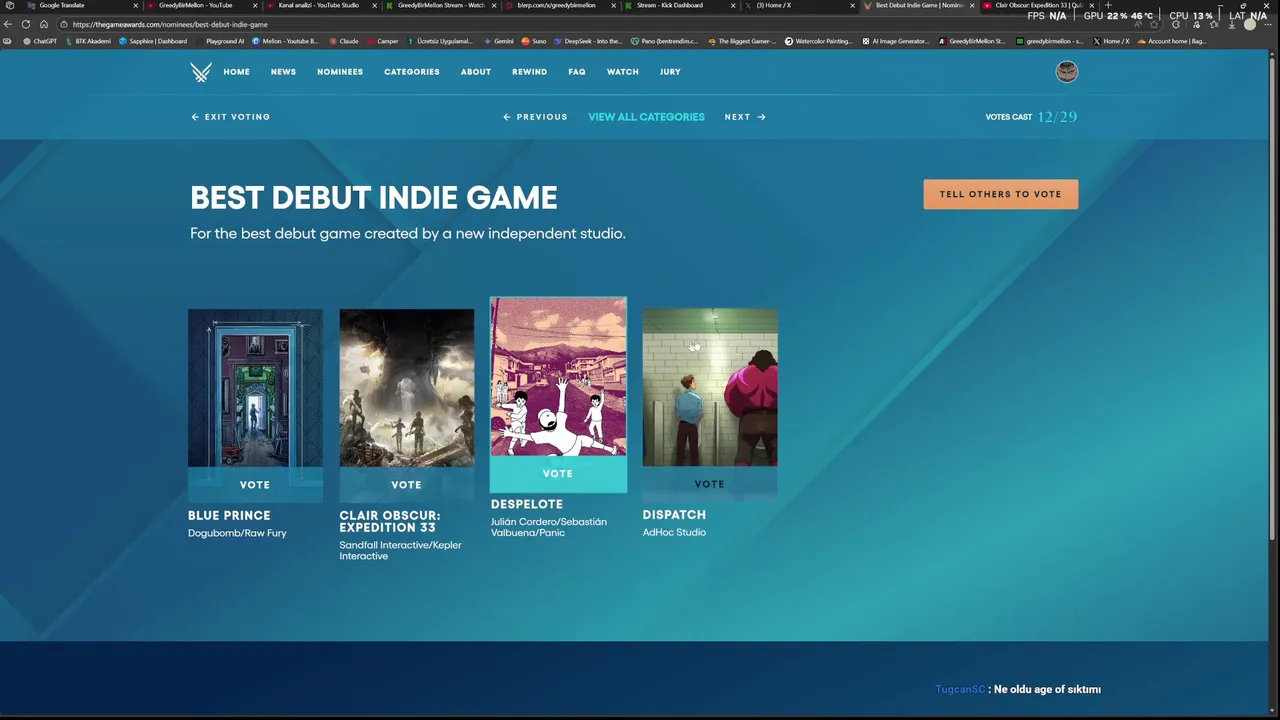Click the Dispatch cover art
Image resolution: width=1280 pixels, height=720 pixels.
(x=710, y=388)
